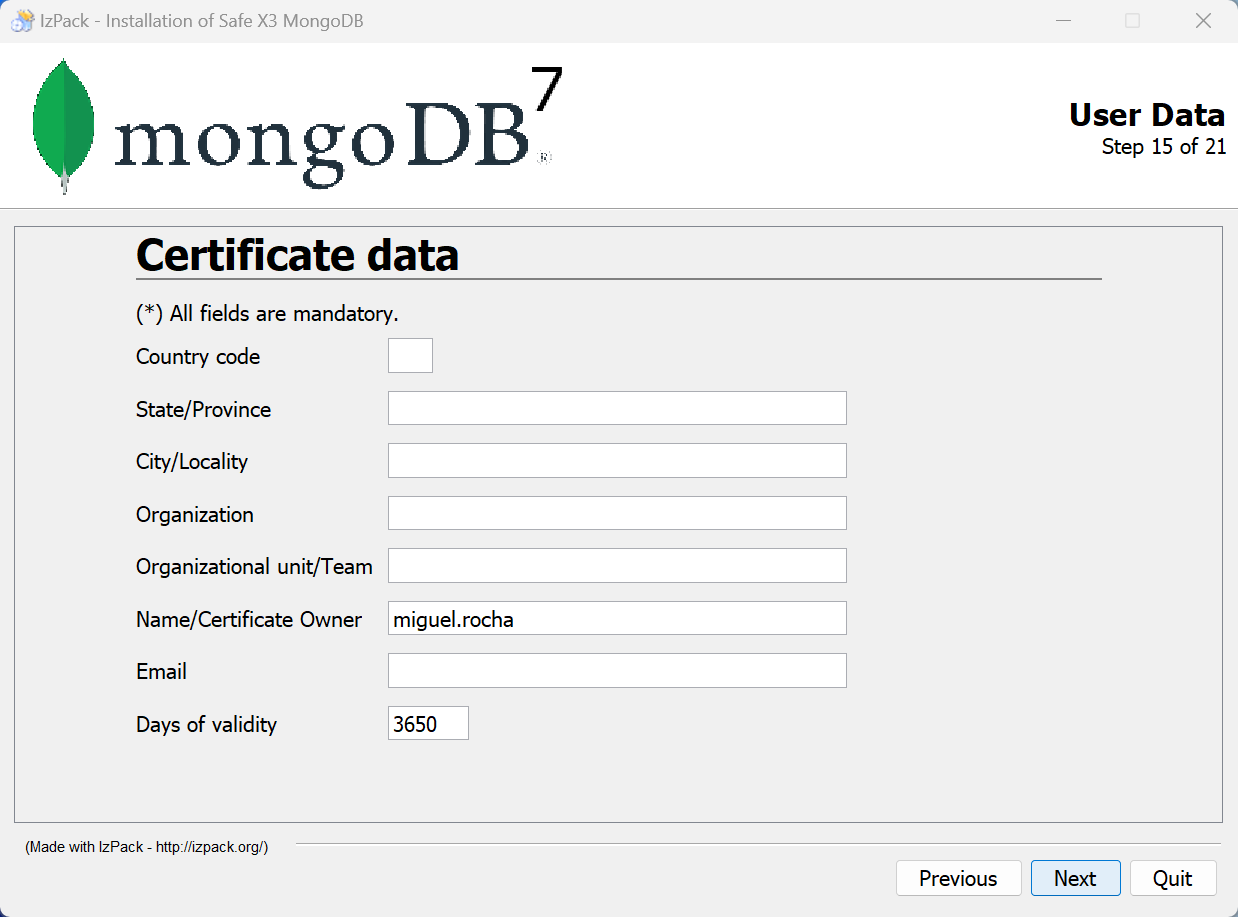Viewport: 1238px width, 917px height.
Task: Select the City/Locality input field
Action: (x=617, y=461)
